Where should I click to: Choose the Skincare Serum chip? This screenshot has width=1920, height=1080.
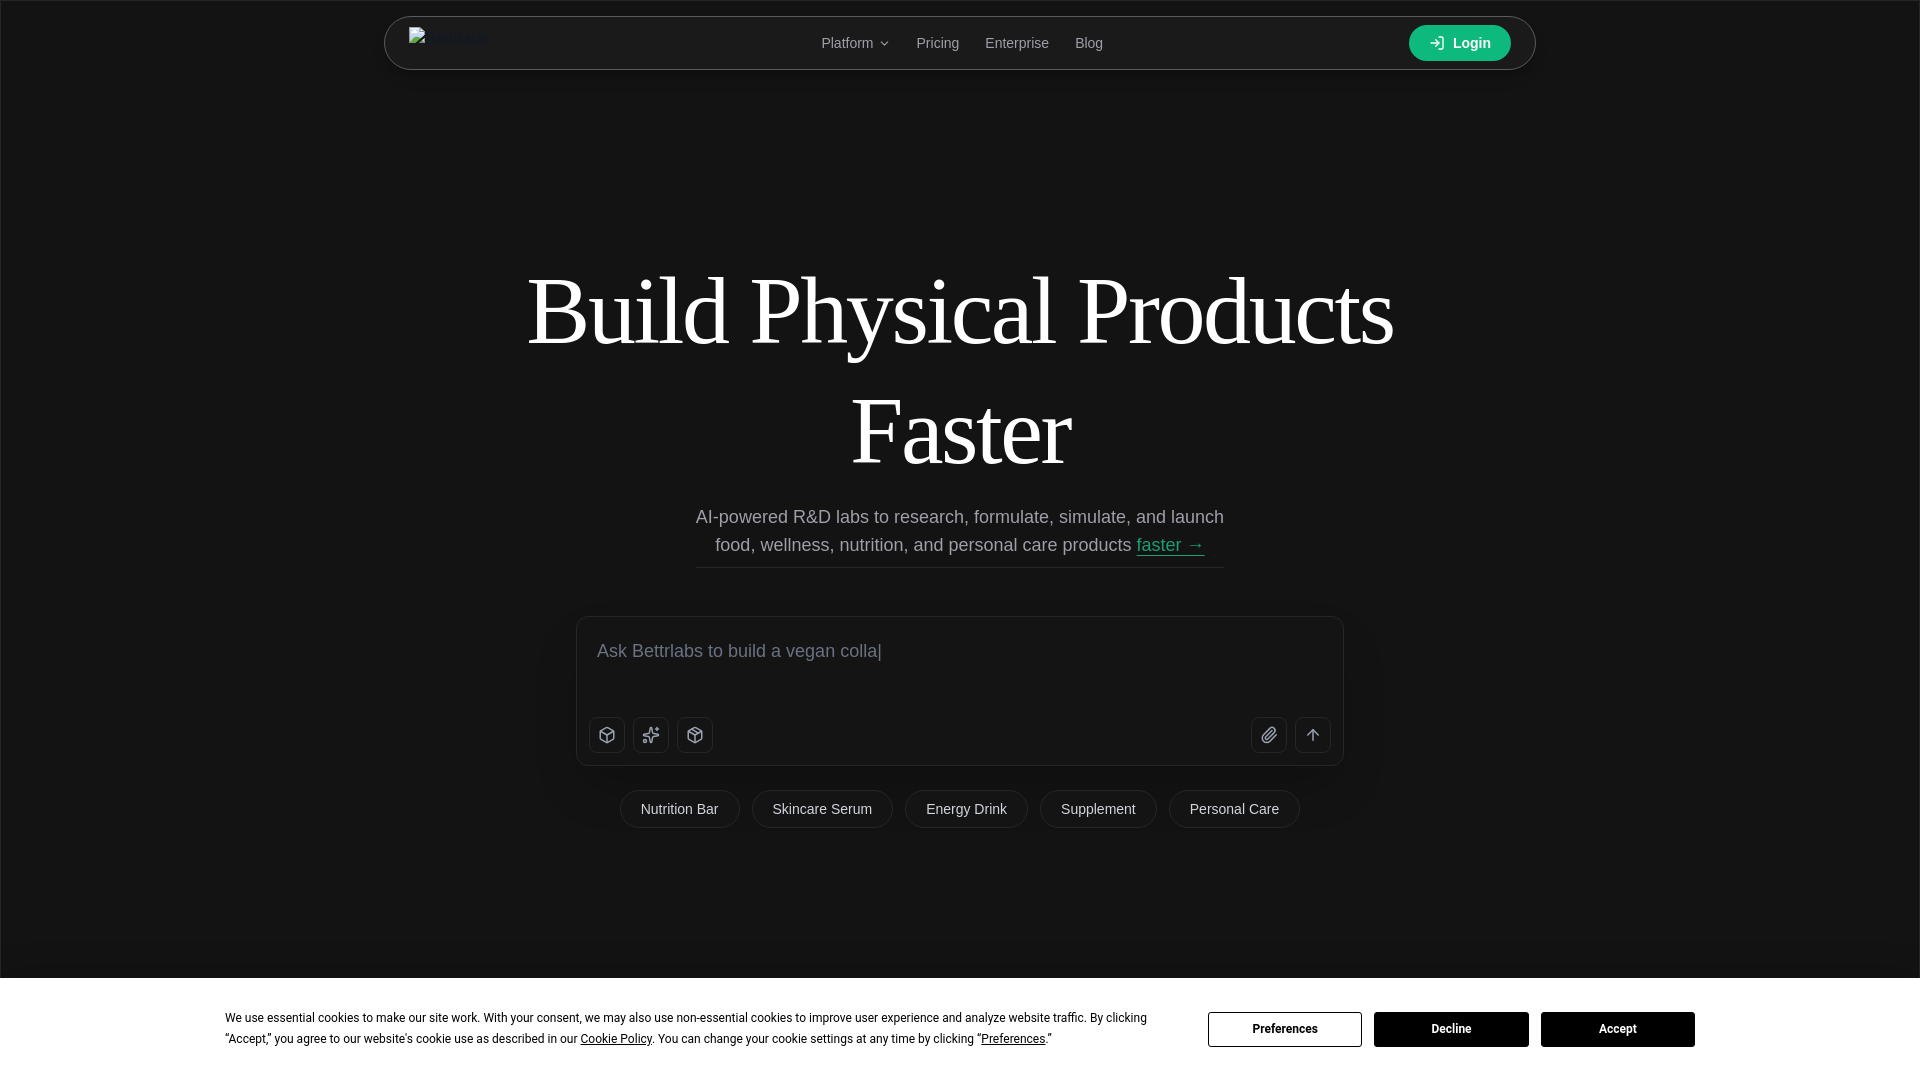822,809
